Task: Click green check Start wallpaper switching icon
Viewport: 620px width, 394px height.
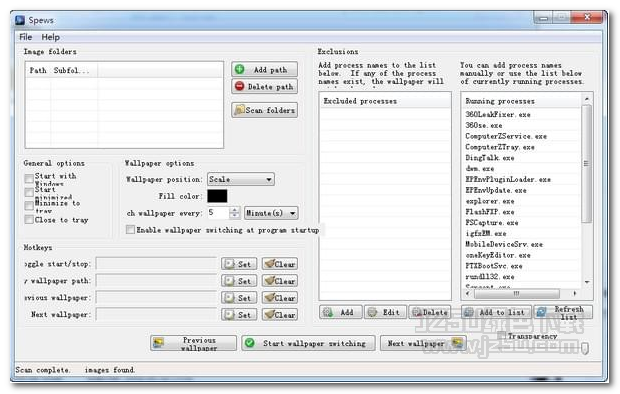Action: tap(250, 343)
